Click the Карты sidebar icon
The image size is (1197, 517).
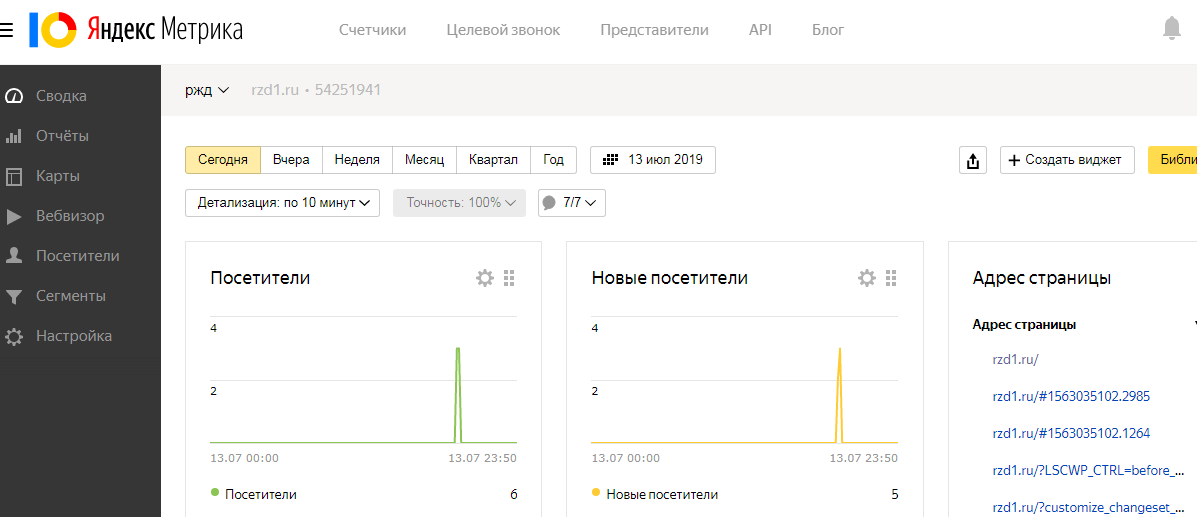click(x=13, y=176)
